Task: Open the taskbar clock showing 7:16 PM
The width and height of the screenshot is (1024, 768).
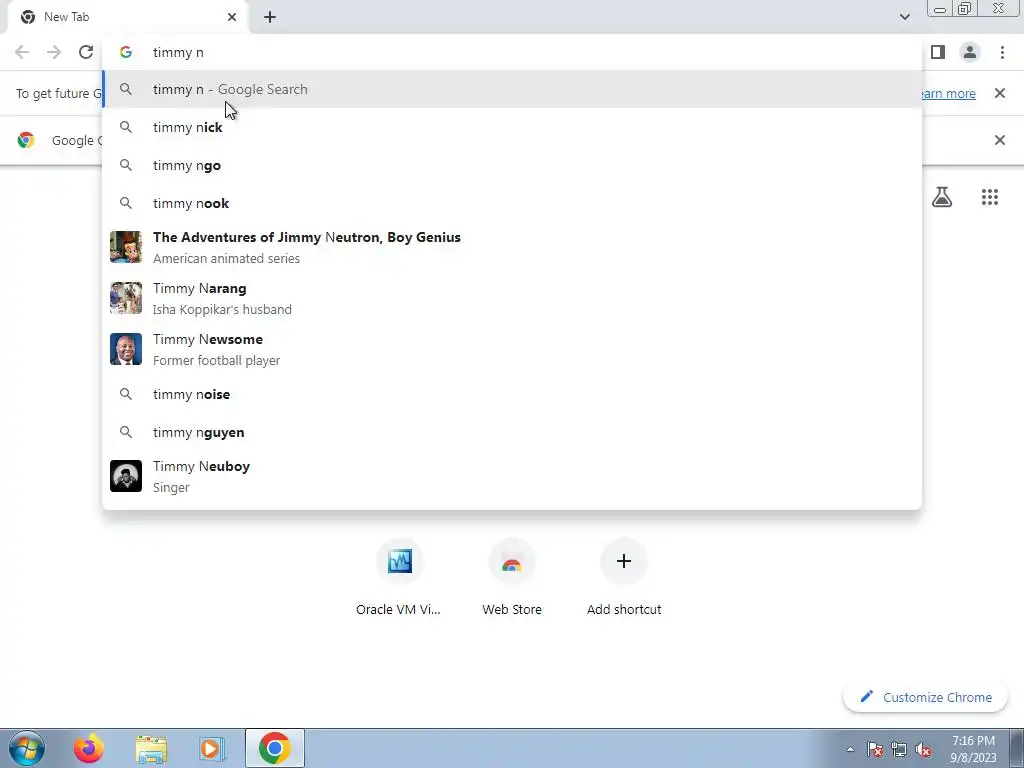Action: [973, 749]
